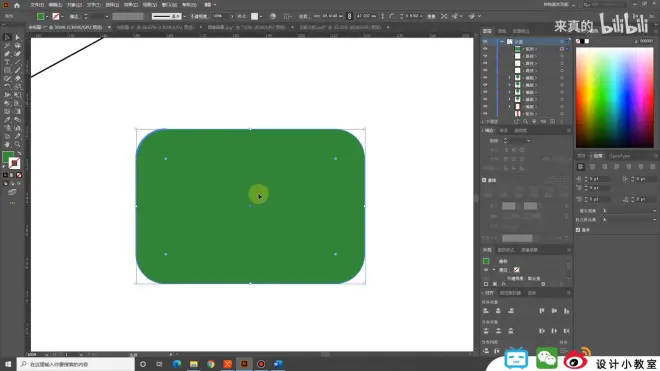Viewport: 660px width, 371px height.
Task: Click the hex color value field
Action: (646, 41)
